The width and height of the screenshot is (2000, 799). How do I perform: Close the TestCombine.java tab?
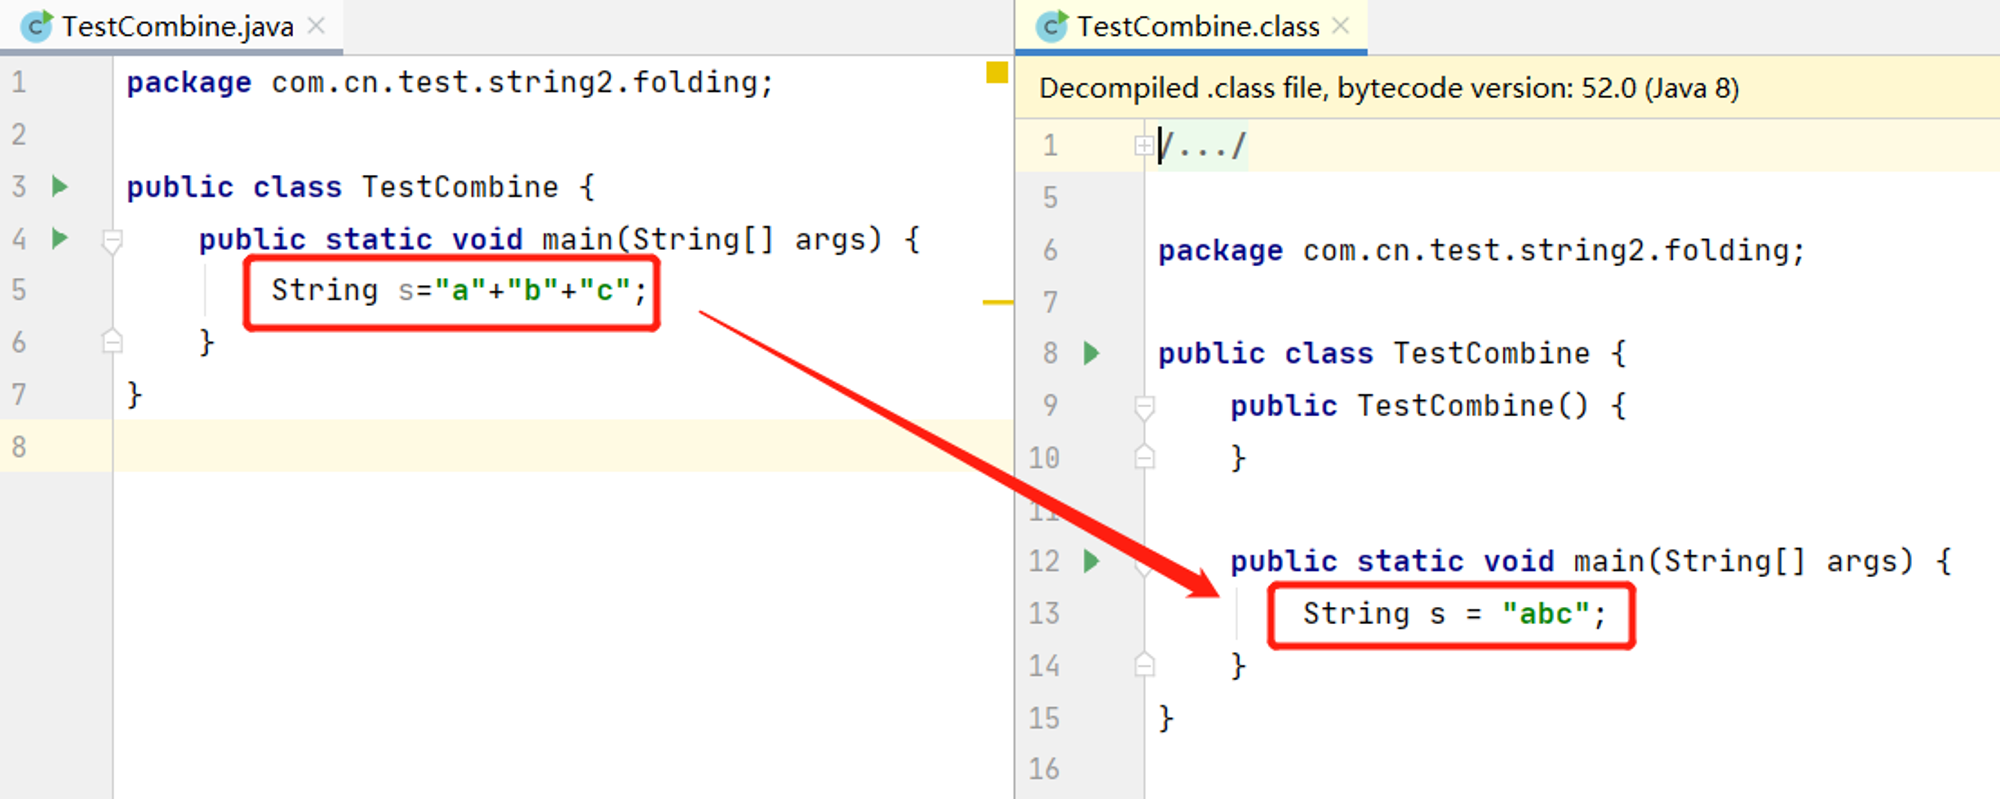pos(317,26)
